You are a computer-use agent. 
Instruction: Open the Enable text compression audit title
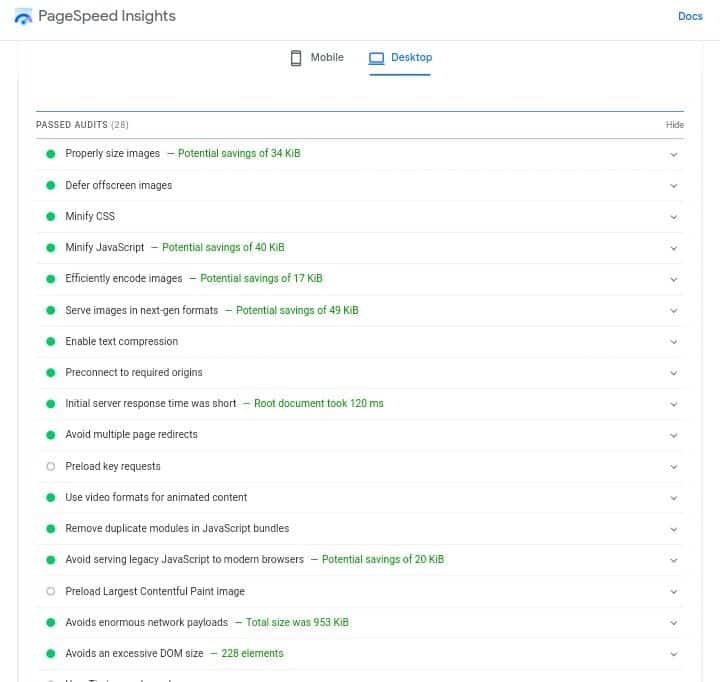tap(122, 342)
